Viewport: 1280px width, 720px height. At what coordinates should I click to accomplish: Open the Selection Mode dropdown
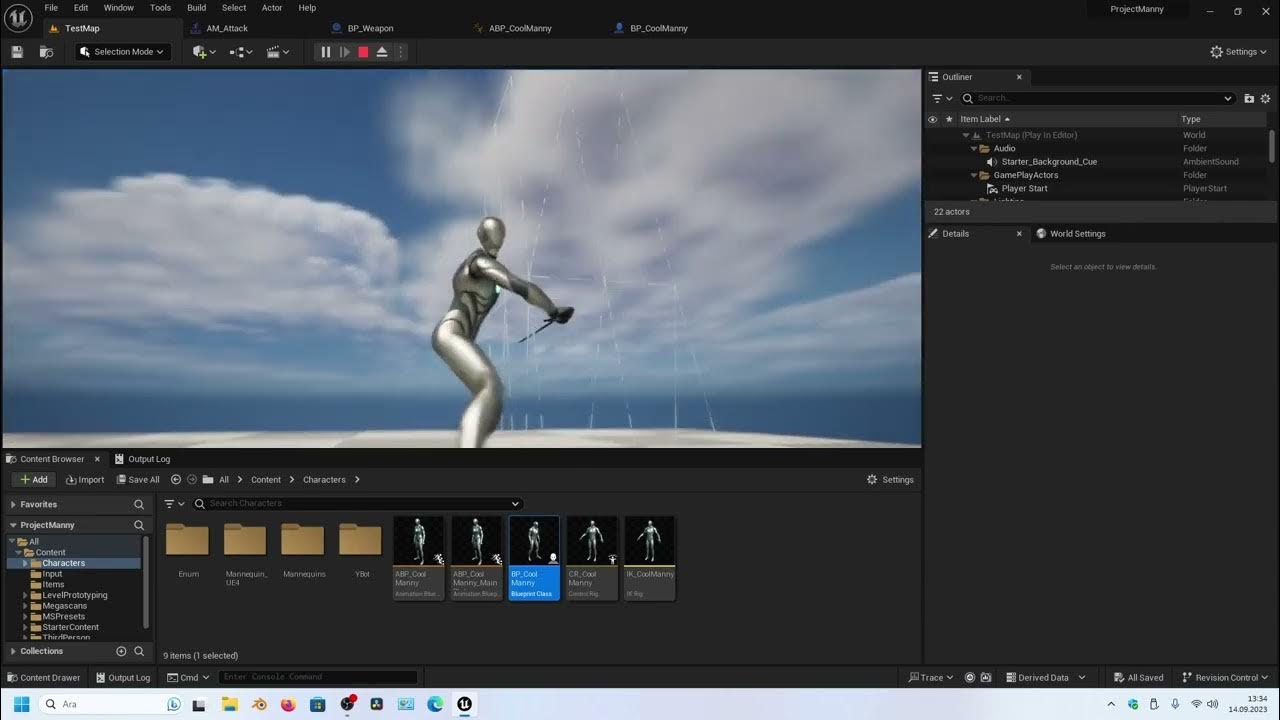coord(123,52)
